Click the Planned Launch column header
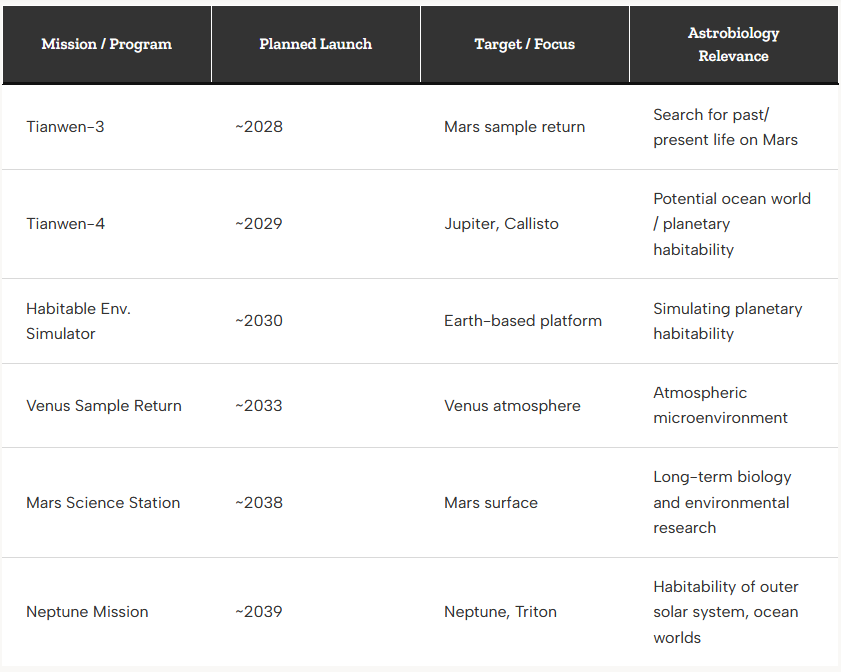This screenshot has height=672, width=841. coord(316,45)
